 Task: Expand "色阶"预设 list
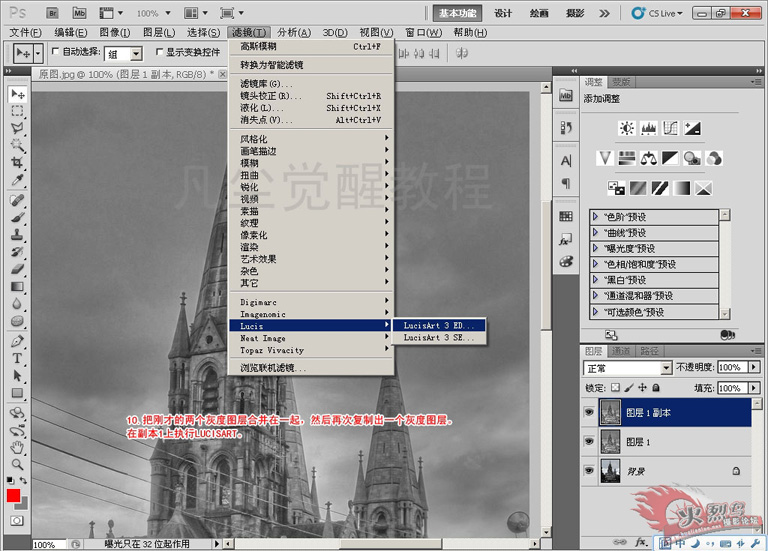tap(596, 216)
